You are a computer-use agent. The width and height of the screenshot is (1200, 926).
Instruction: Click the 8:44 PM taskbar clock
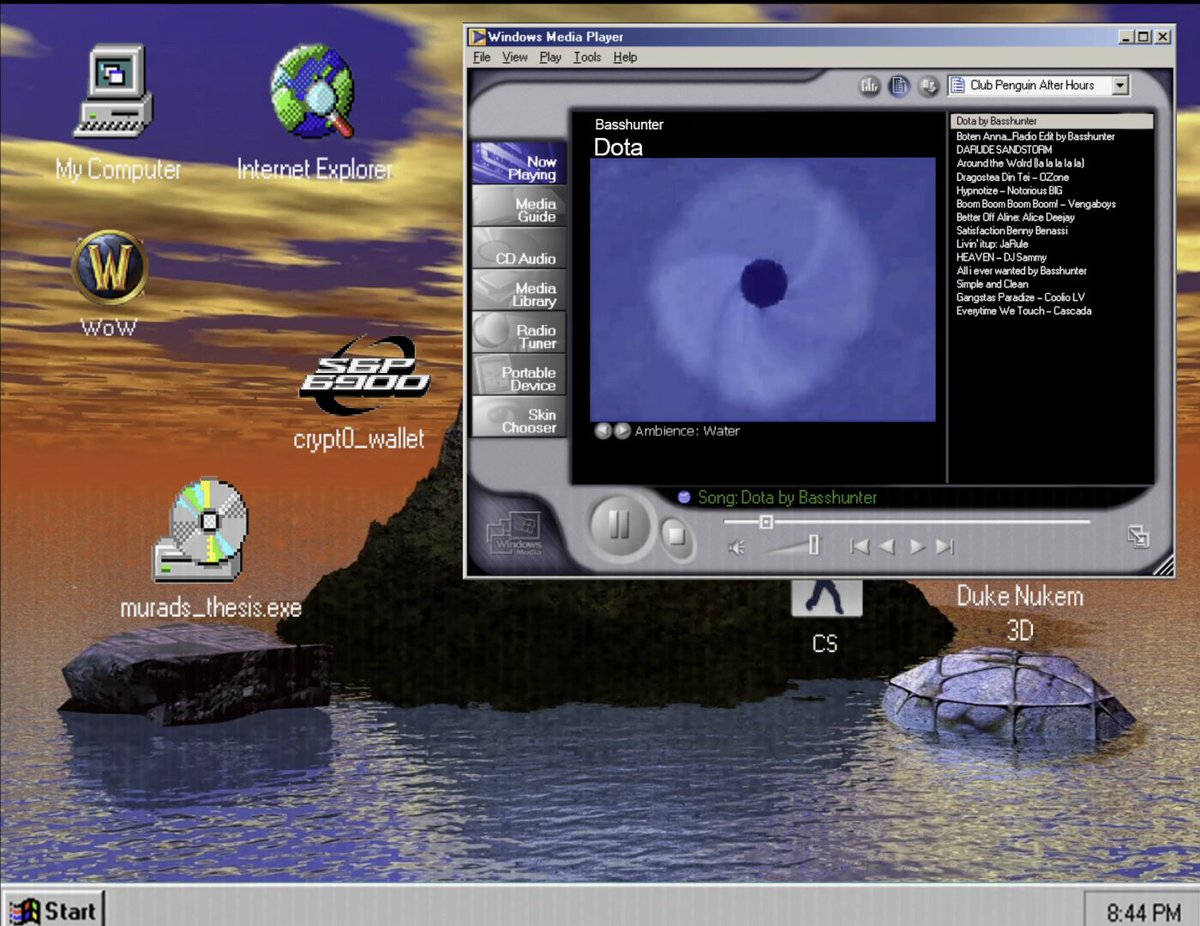1142,912
